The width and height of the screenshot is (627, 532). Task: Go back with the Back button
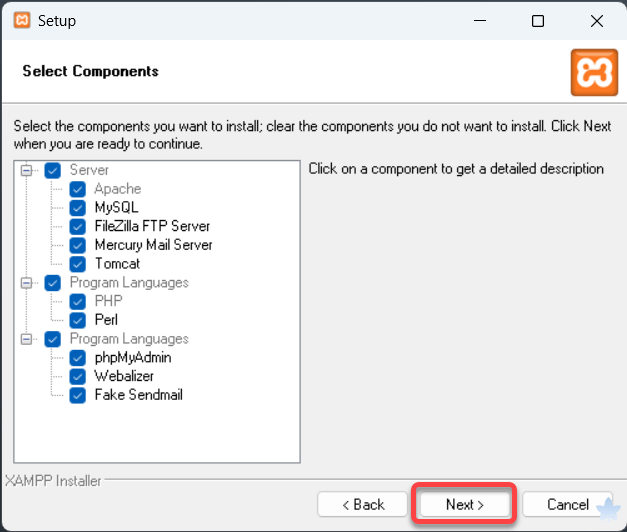pyautogui.click(x=362, y=504)
